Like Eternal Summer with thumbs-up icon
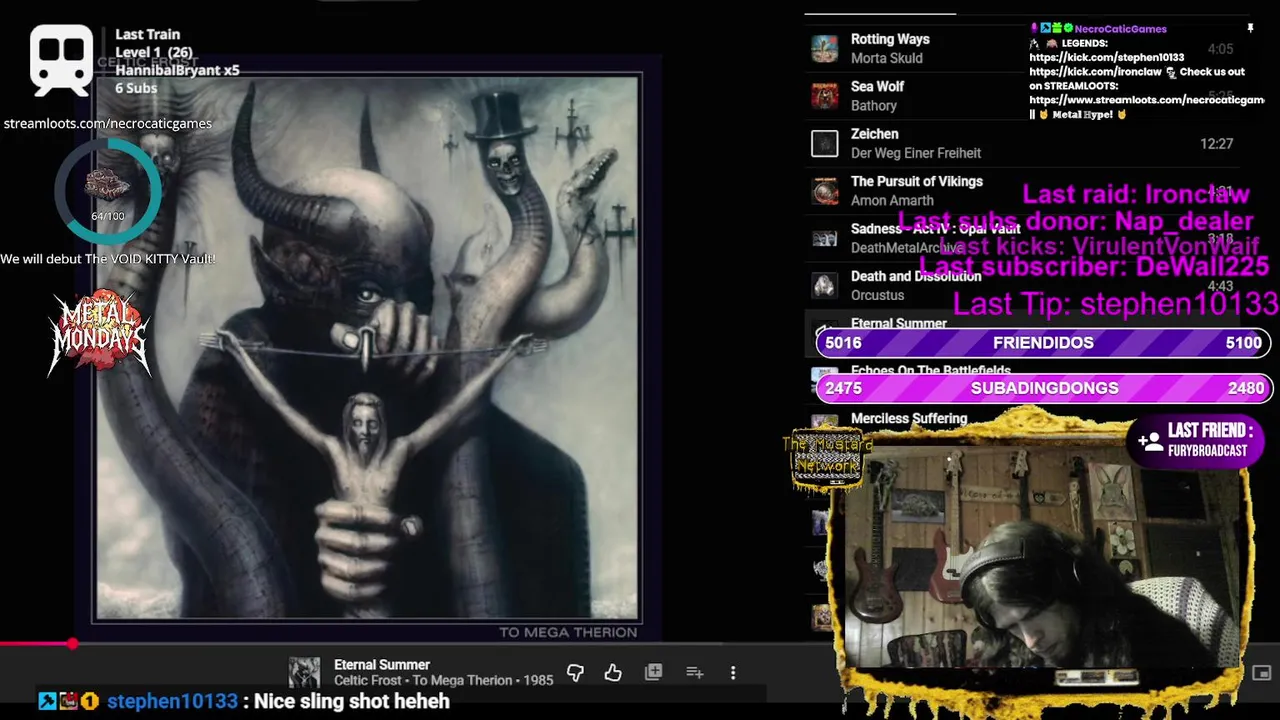This screenshot has width=1280, height=720. [x=613, y=673]
